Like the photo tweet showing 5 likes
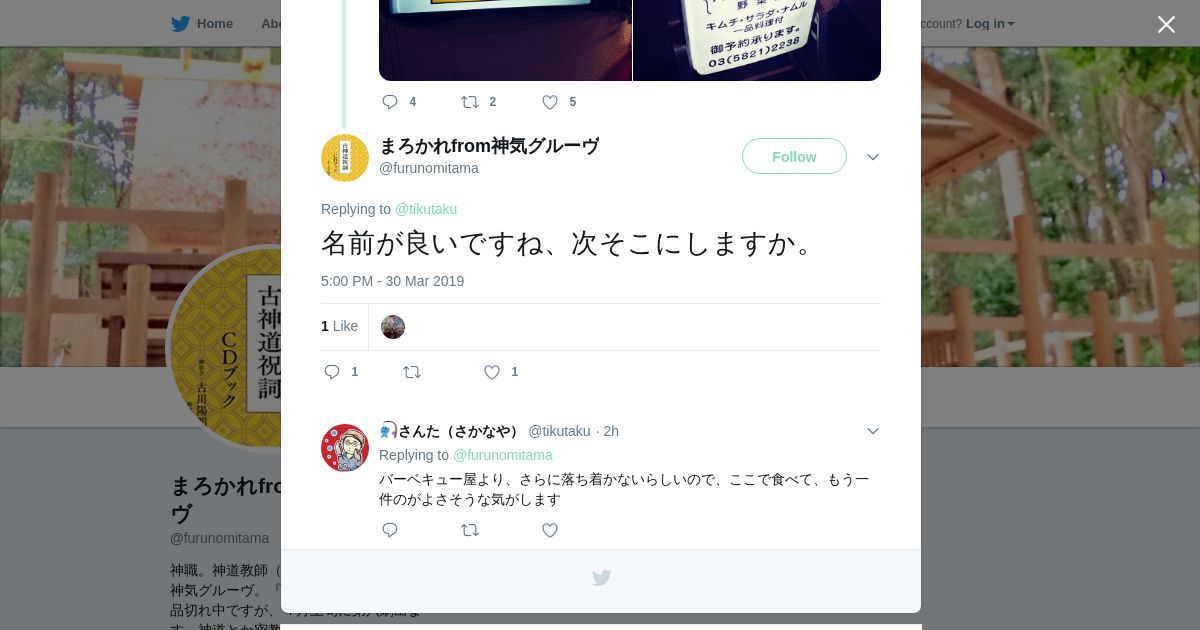1200x630 pixels. click(x=550, y=102)
